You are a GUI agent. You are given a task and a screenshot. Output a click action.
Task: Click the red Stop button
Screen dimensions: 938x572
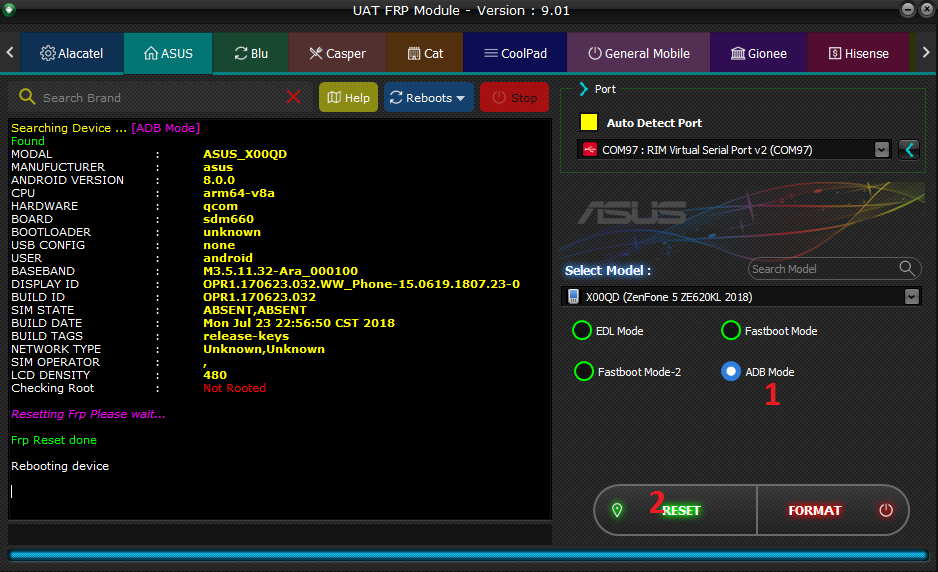point(514,98)
